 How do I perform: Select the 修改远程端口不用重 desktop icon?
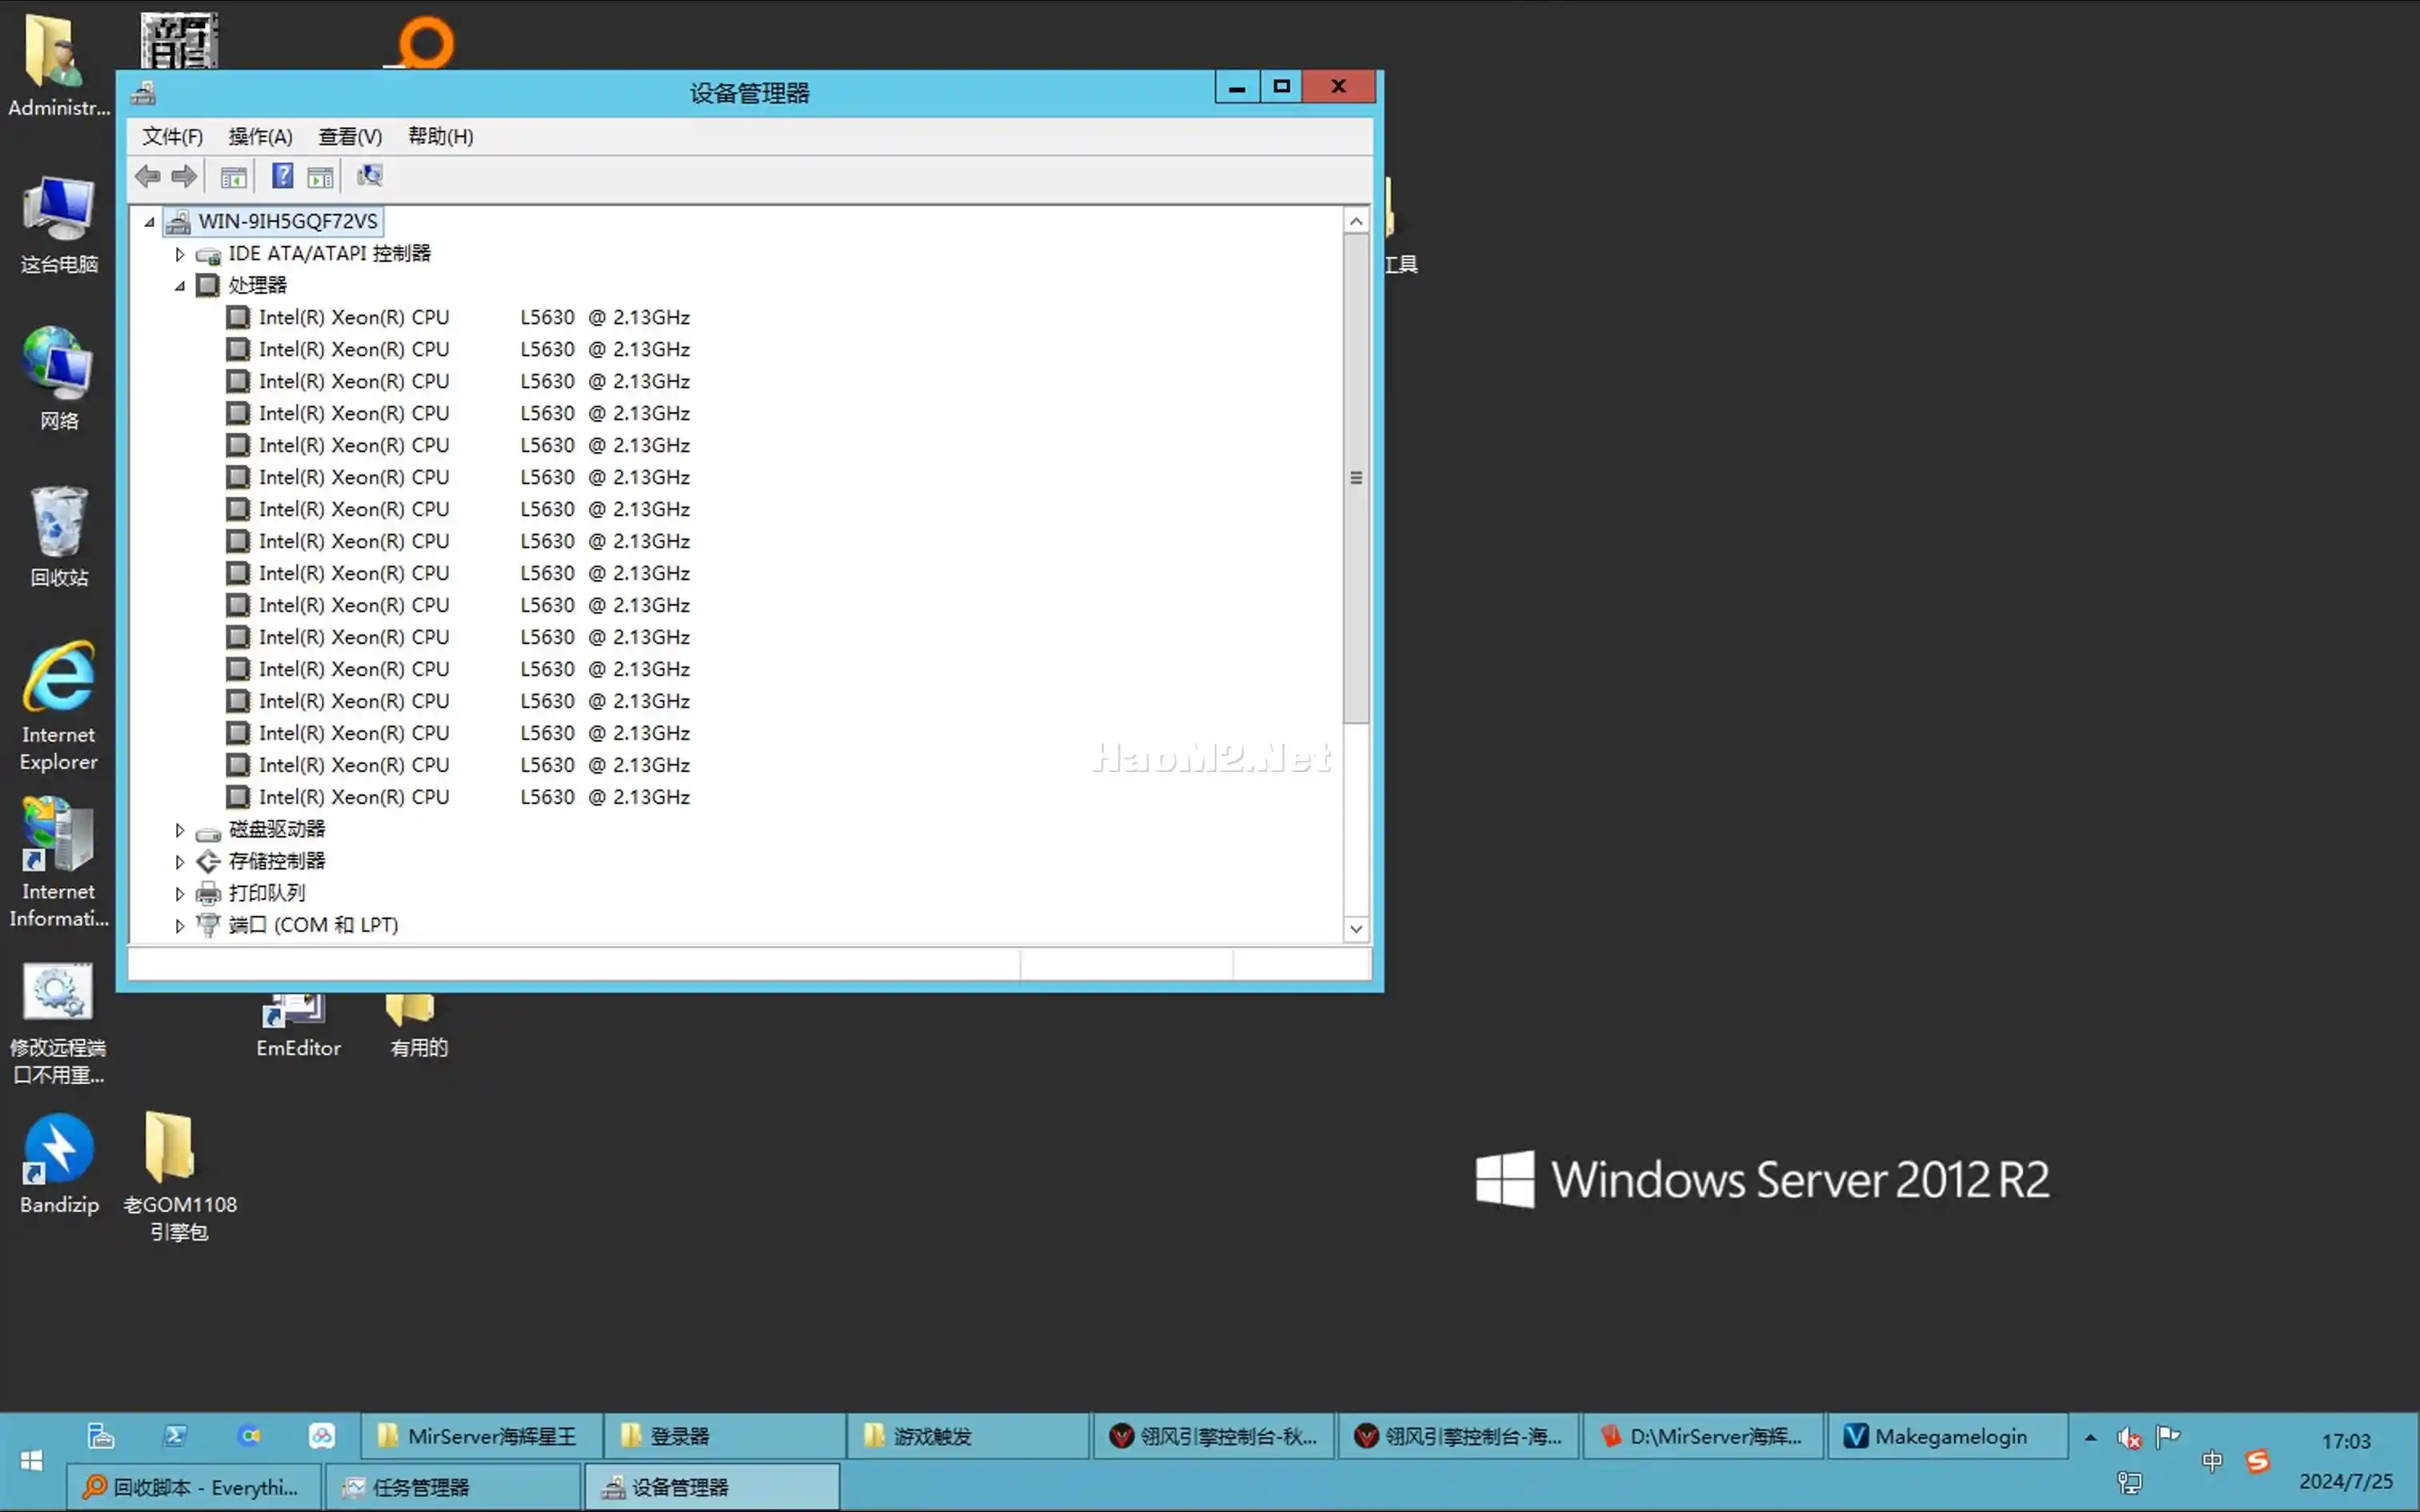(58, 1024)
